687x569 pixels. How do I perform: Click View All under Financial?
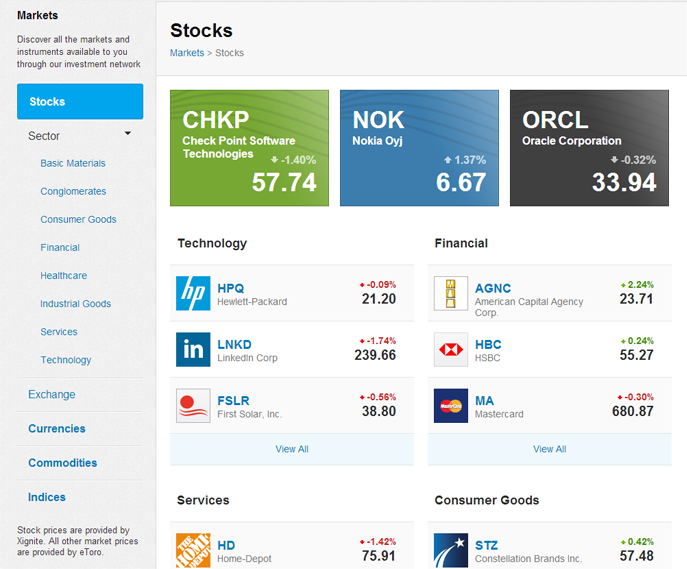pyautogui.click(x=549, y=449)
